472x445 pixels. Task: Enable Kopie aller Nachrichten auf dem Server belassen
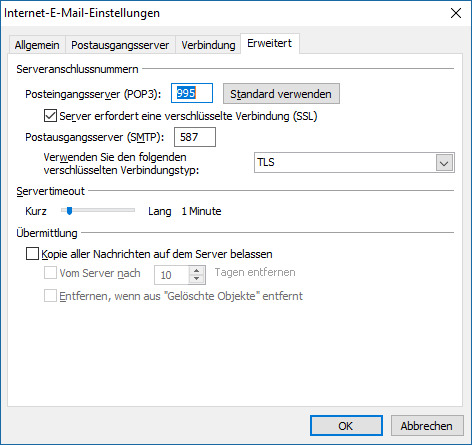[x=32, y=254]
